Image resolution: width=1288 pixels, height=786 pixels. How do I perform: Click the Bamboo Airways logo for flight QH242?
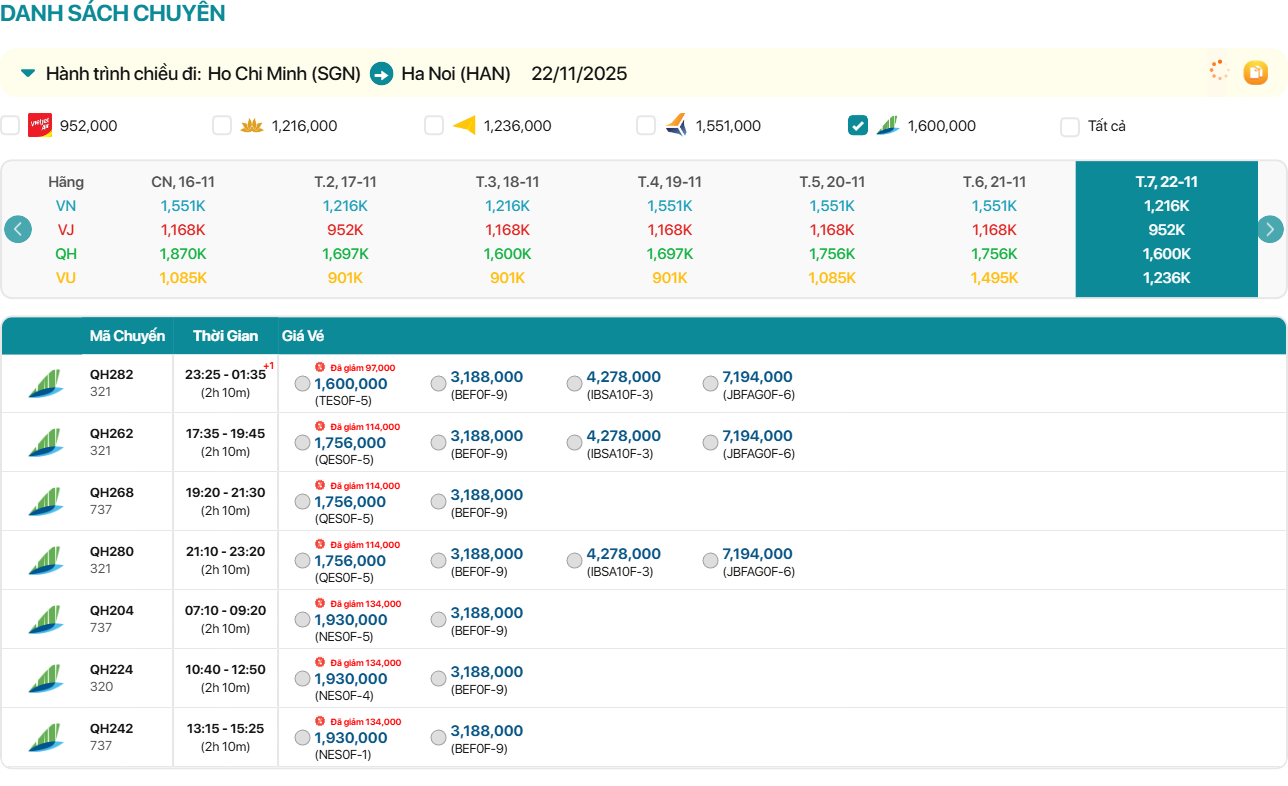click(x=45, y=738)
